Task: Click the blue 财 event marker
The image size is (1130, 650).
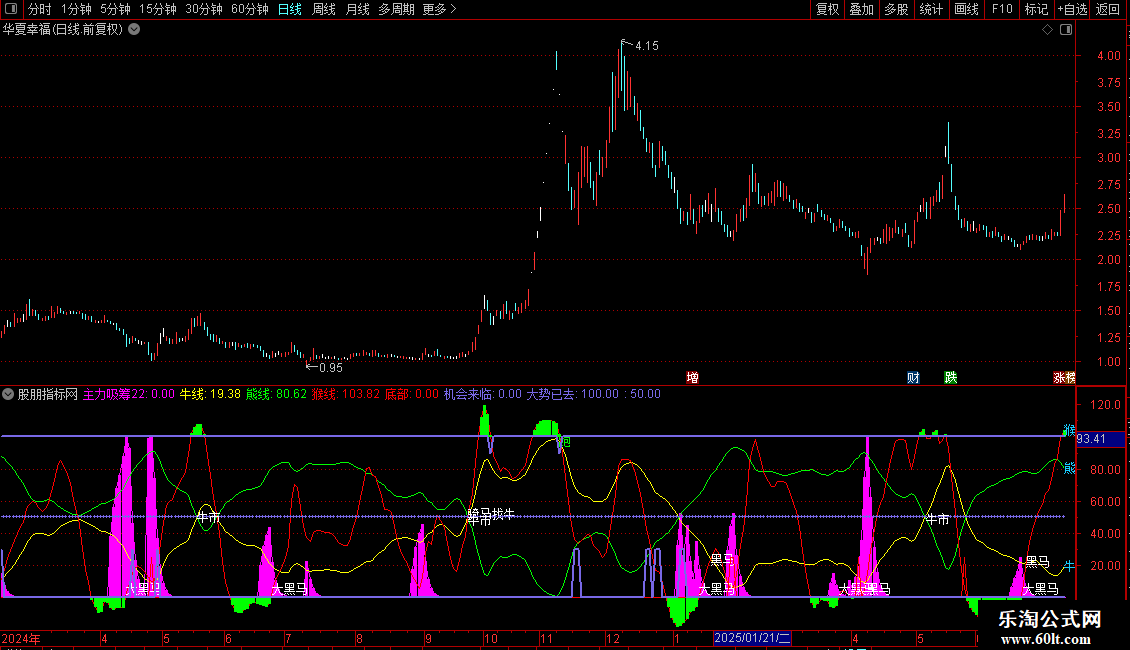Action: coord(913,377)
